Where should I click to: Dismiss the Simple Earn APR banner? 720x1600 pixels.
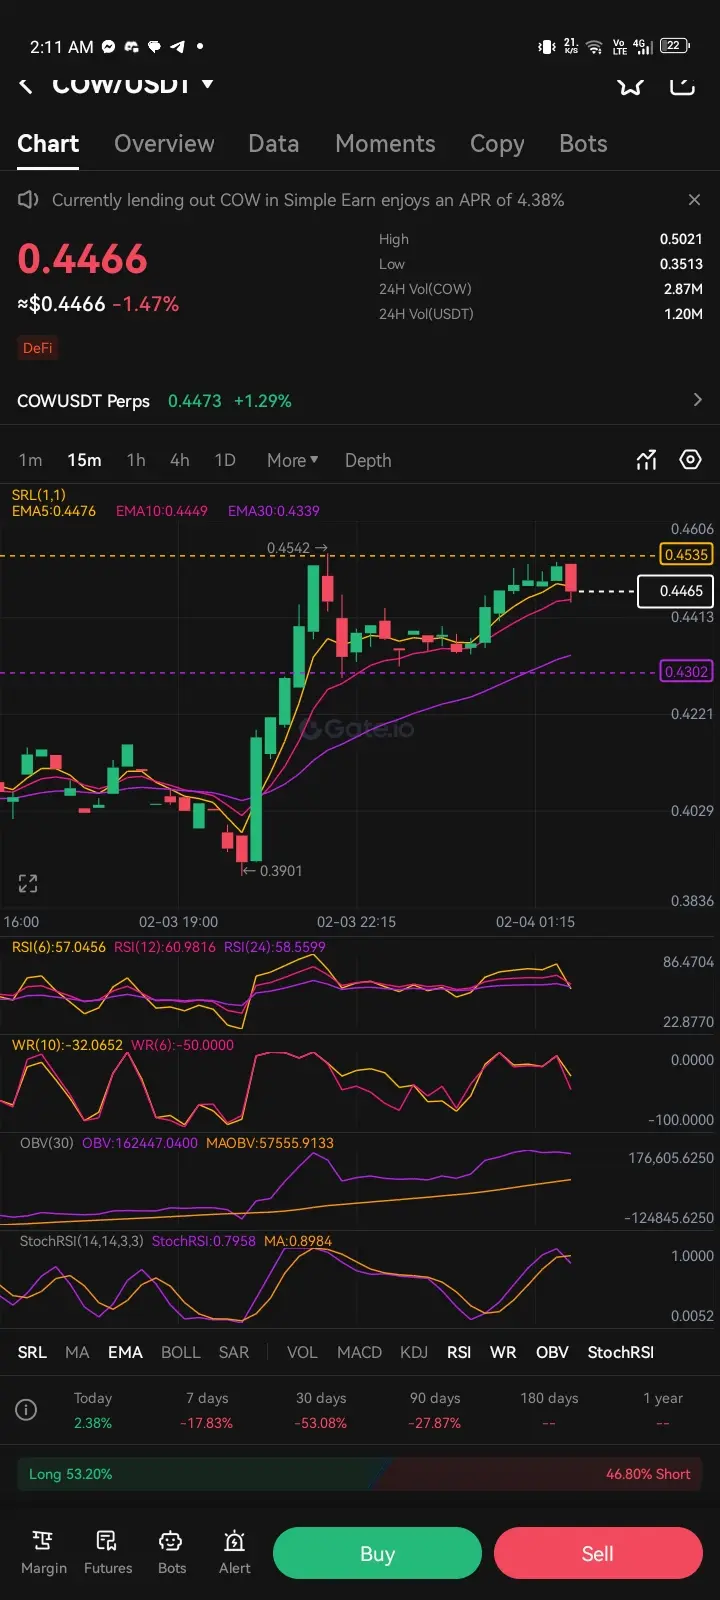pos(695,200)
